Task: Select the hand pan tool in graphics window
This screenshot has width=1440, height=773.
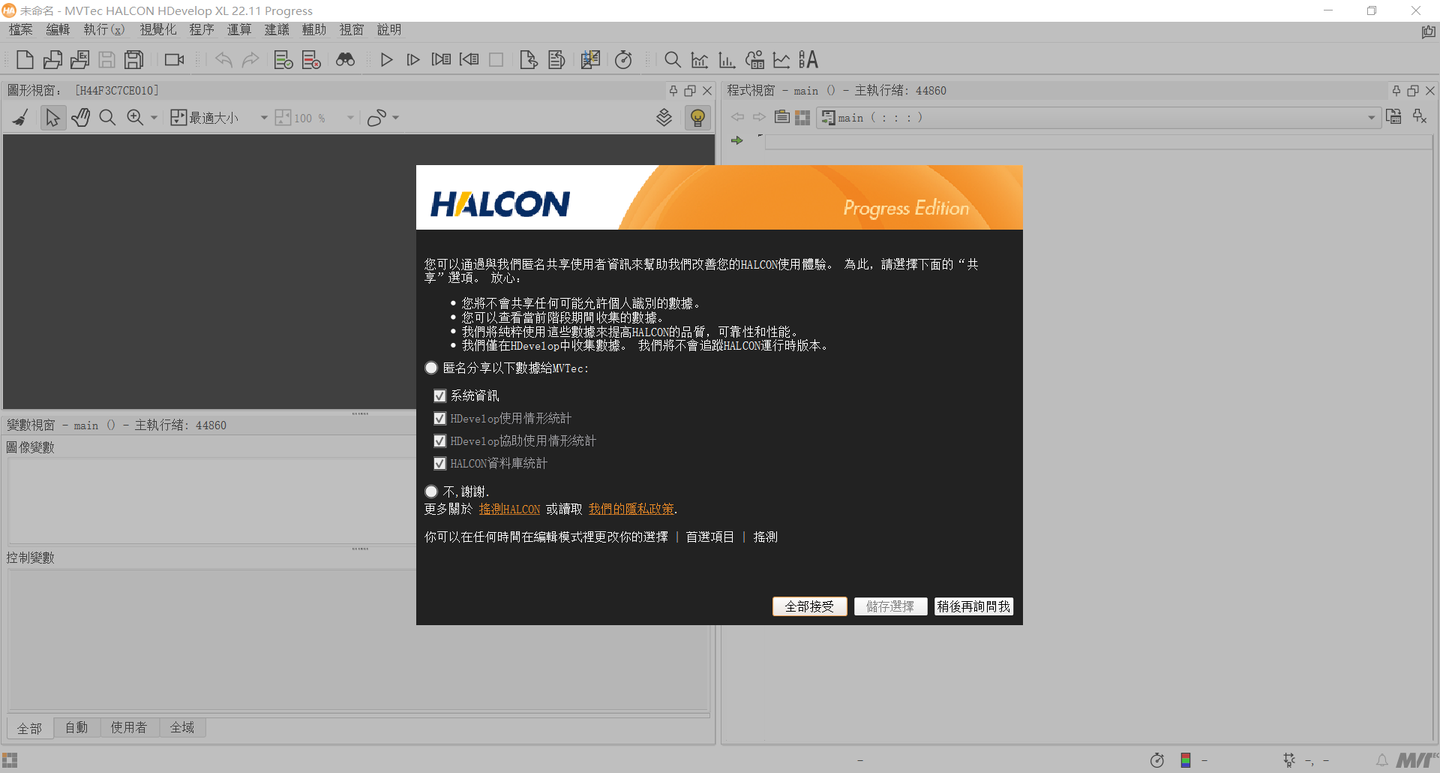Action: pyautogui.click(x=81, y=117)
